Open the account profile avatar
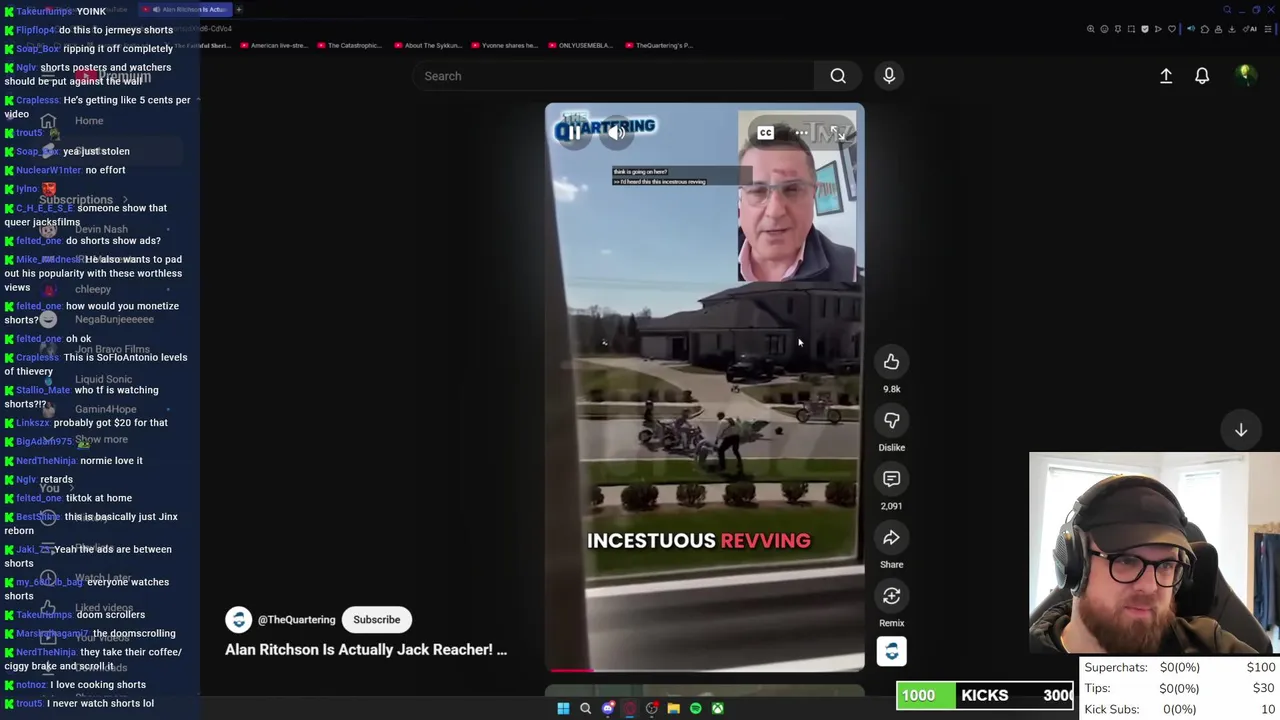The height and width of the screenshot is (720, 1280). click(1246, 76)
